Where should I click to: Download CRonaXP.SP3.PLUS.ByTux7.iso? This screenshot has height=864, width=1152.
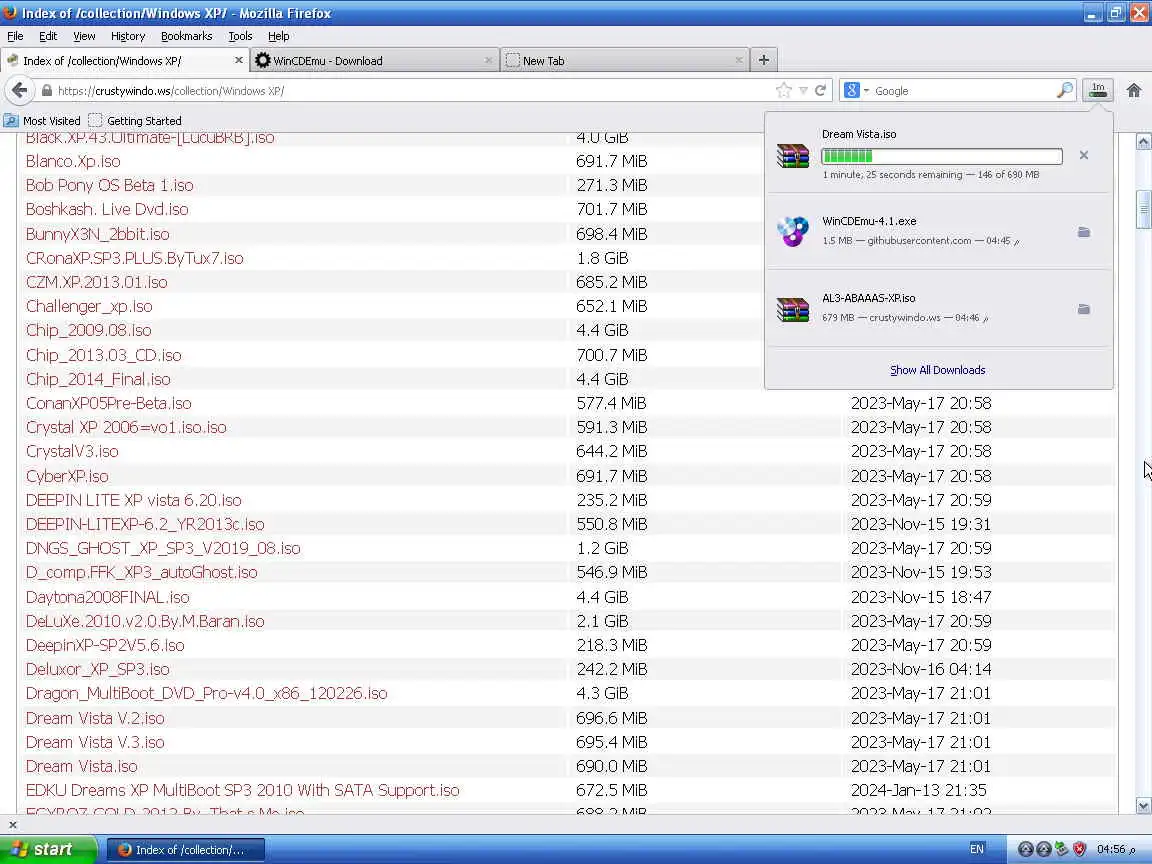pyautogui.click(x=134, y=258)
